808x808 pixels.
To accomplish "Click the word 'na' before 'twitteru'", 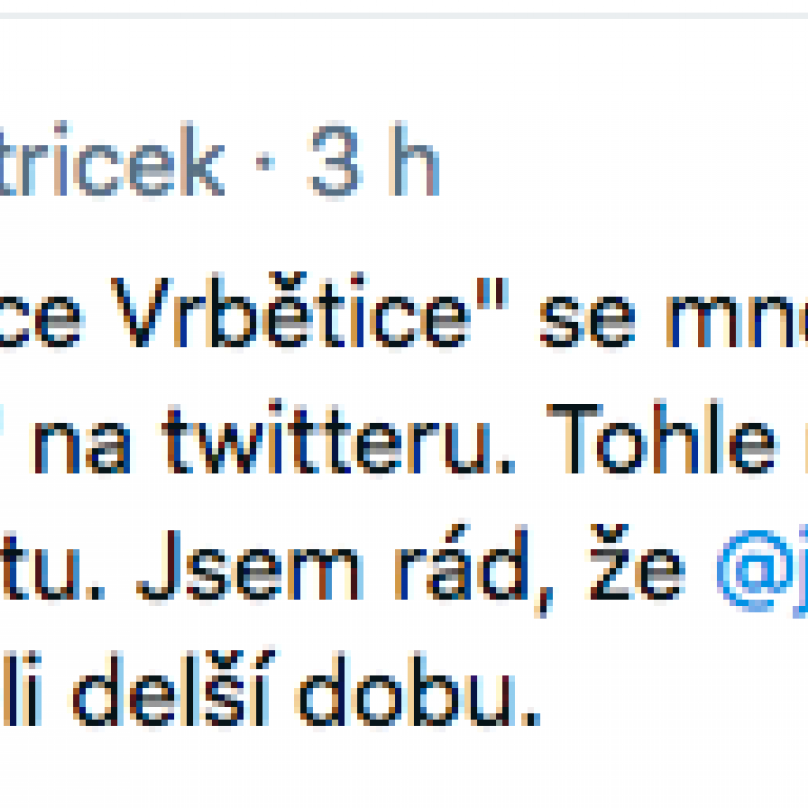I will click(81, 448).
